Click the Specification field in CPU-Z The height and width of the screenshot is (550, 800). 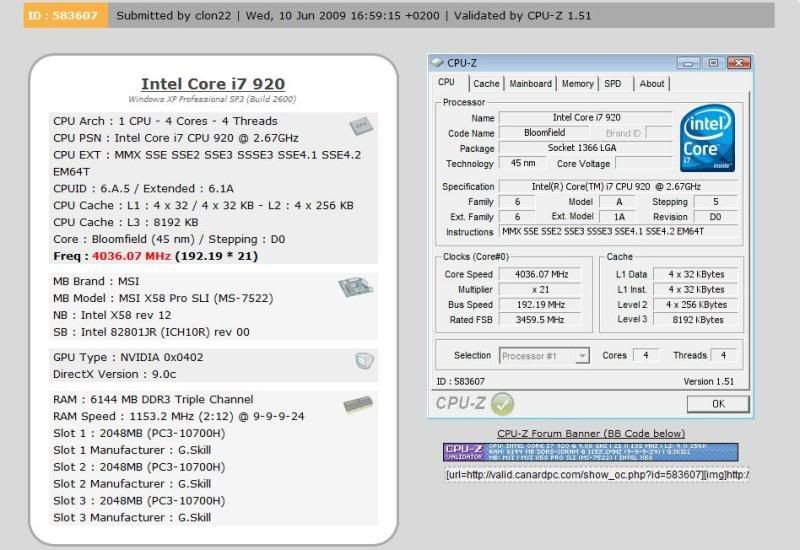618,187
